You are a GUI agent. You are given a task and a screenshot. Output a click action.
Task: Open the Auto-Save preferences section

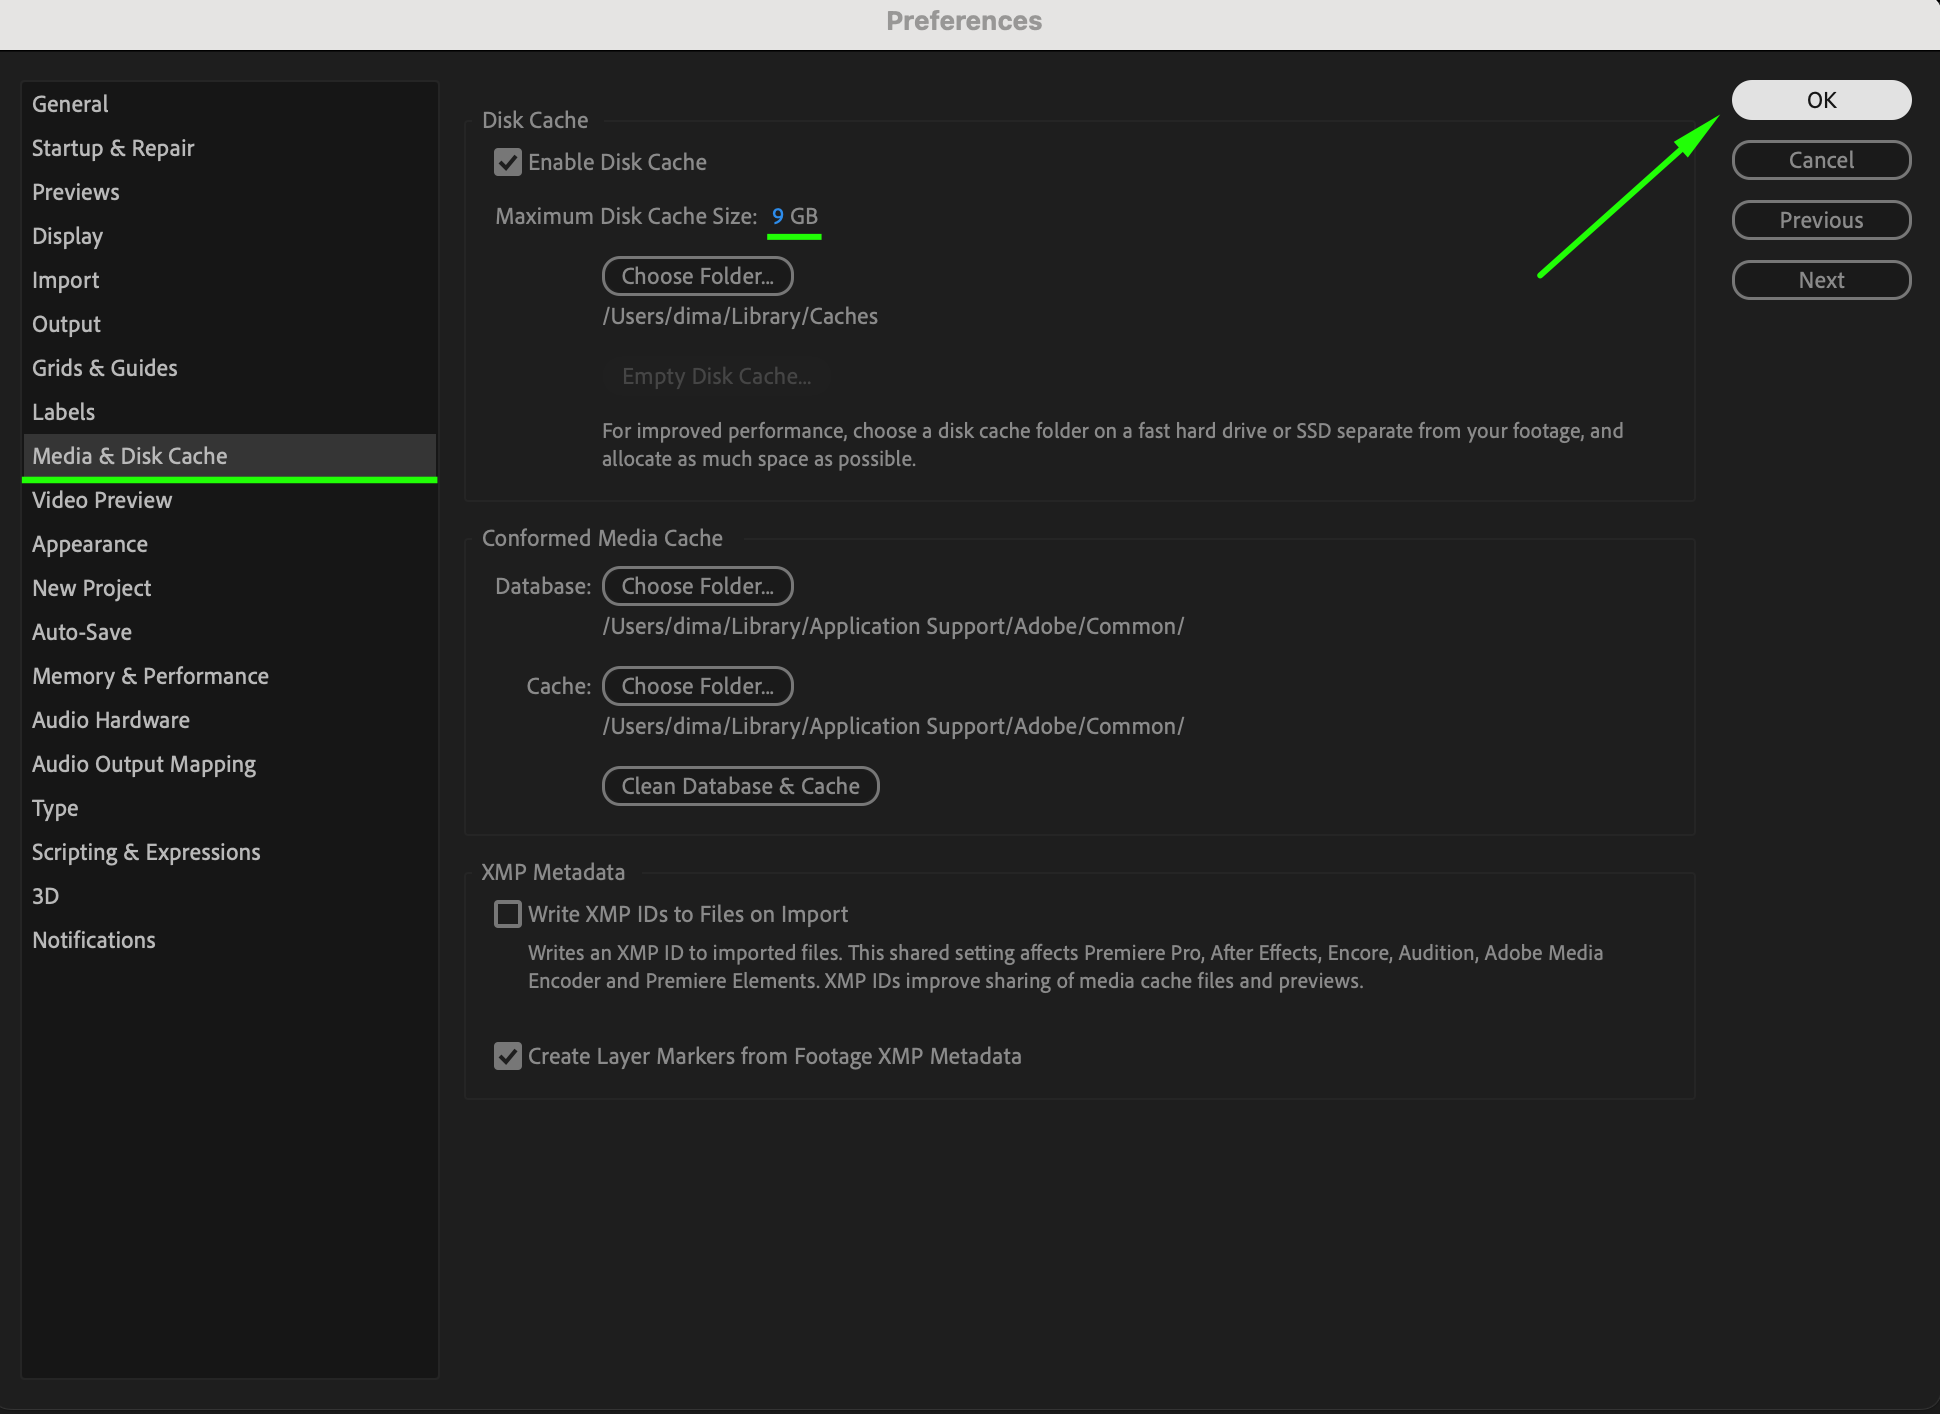pyautogui.click(x=82, y=632)
